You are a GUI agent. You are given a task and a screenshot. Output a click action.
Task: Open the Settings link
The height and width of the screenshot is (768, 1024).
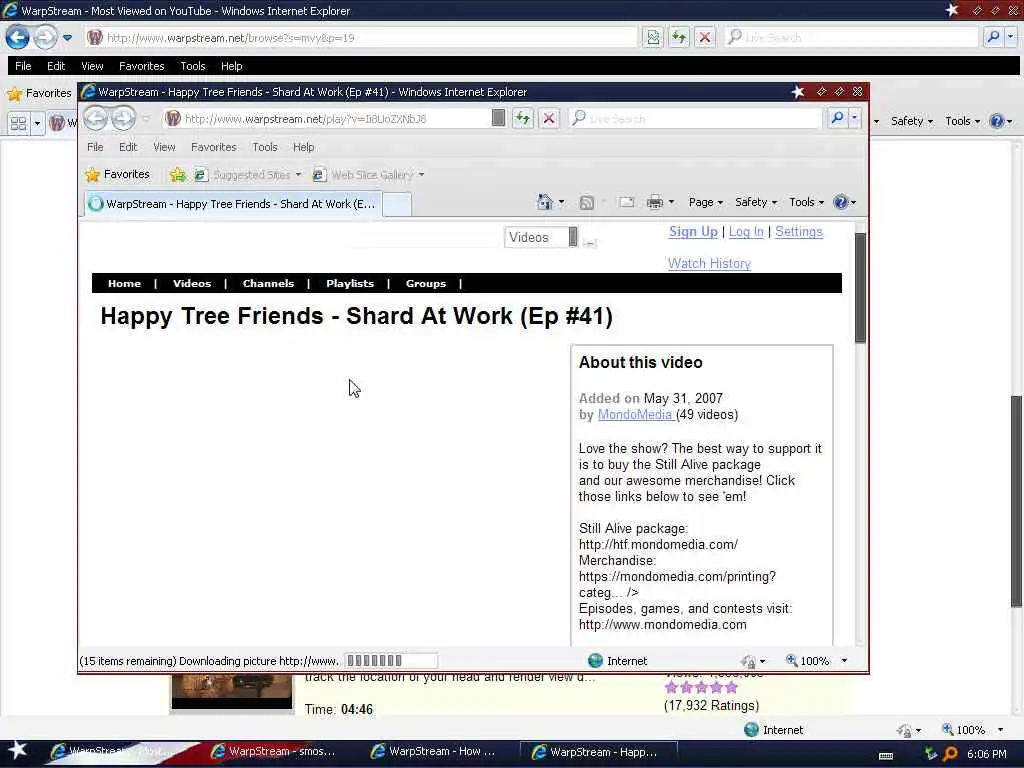799,232
